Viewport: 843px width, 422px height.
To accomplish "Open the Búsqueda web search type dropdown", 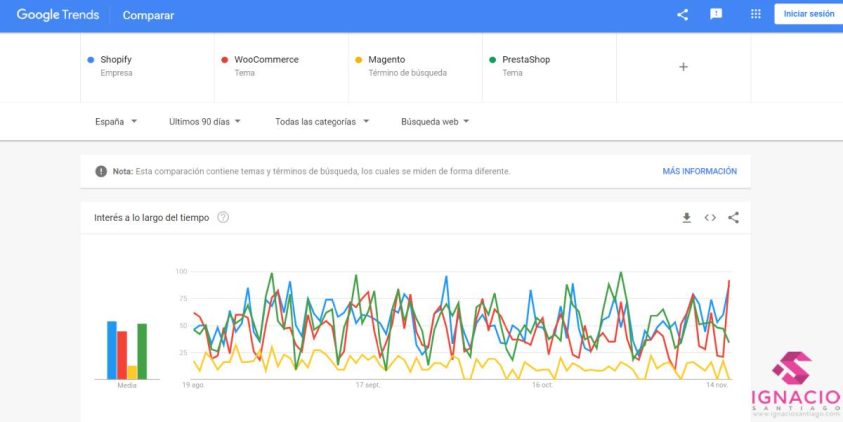I will (x=435, y=122).
